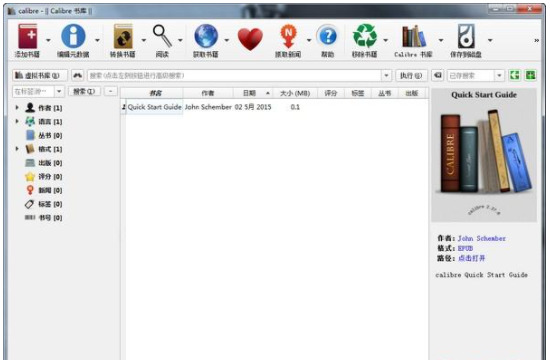Click the Convert books brown book icon
The height and width of the screenshot is (360, 550).
(123, 36)
